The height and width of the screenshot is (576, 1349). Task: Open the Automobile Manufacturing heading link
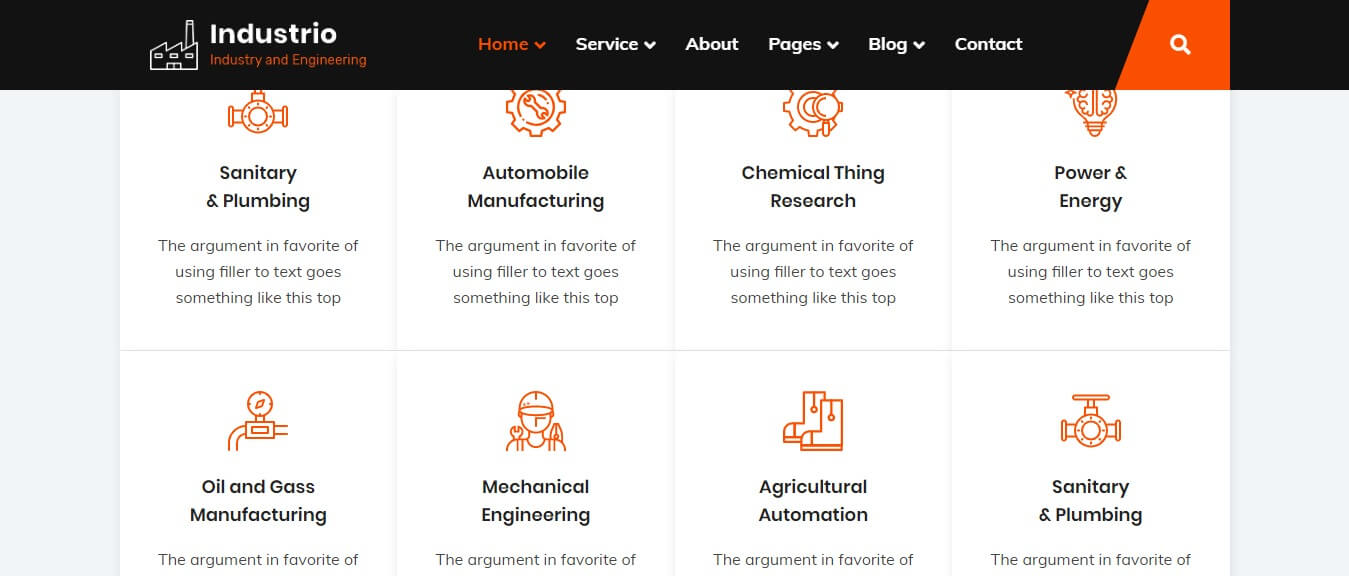536,187
